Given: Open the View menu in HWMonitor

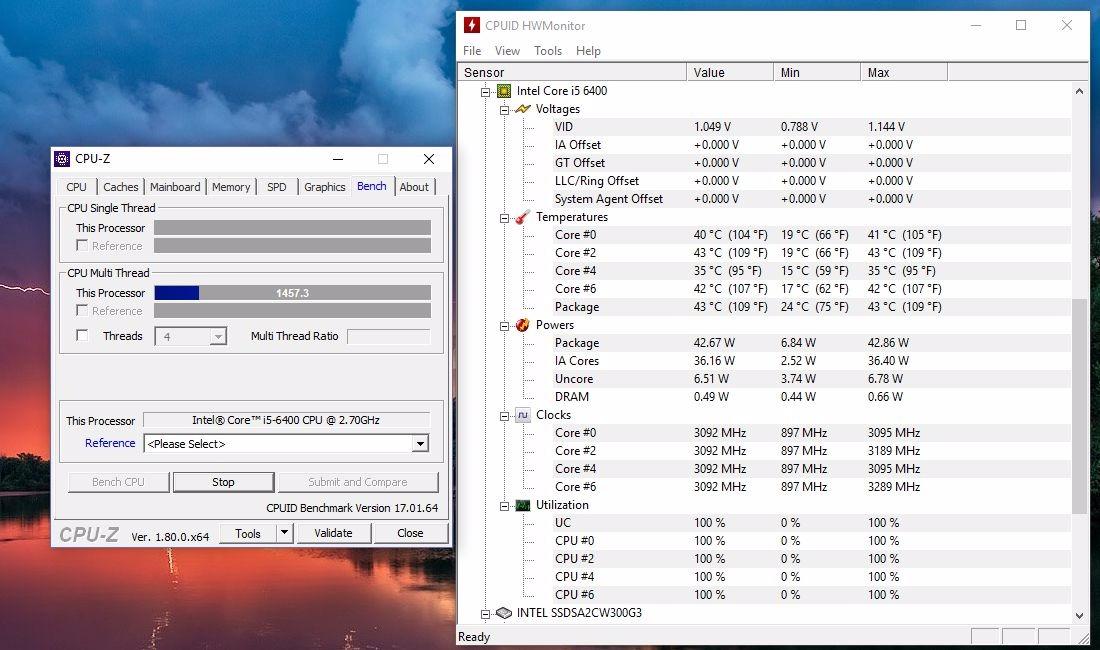Looking at the screenshot, I should pos(507,50).
